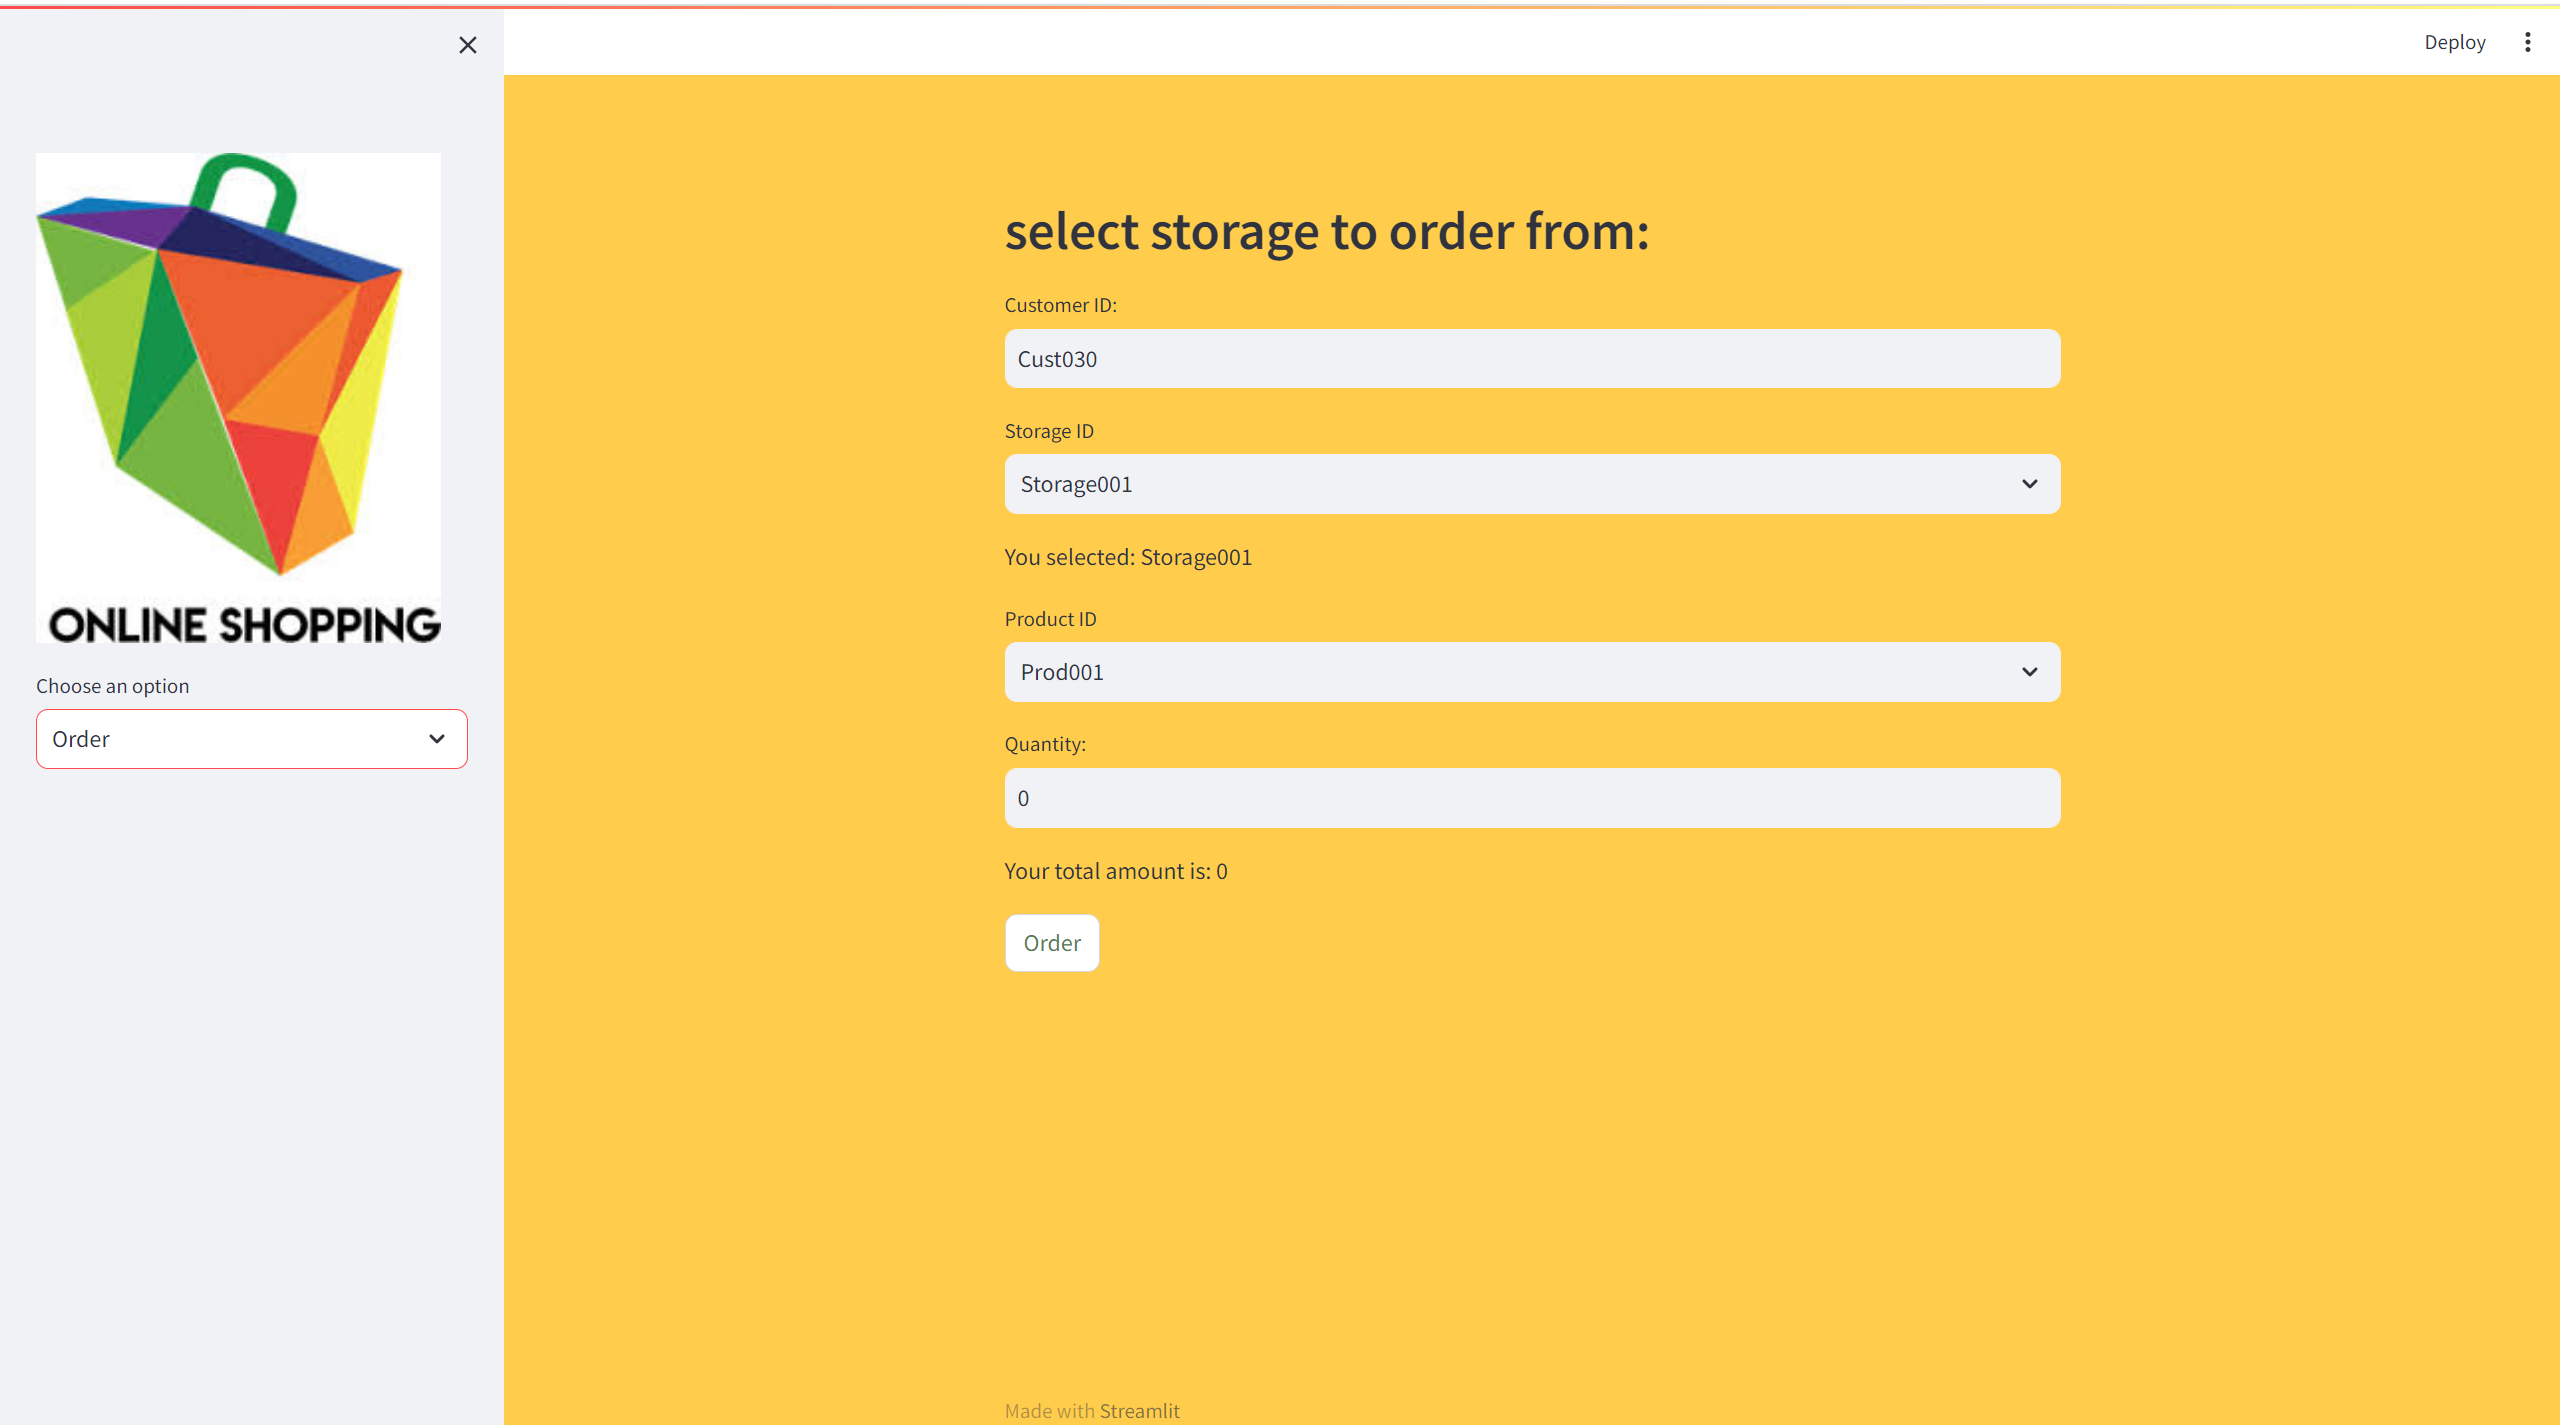Screen dimensions: 2560x1425
Task: Click the Storage ID dropdown chevron arrow
Action: click(x=2029, y=484)
